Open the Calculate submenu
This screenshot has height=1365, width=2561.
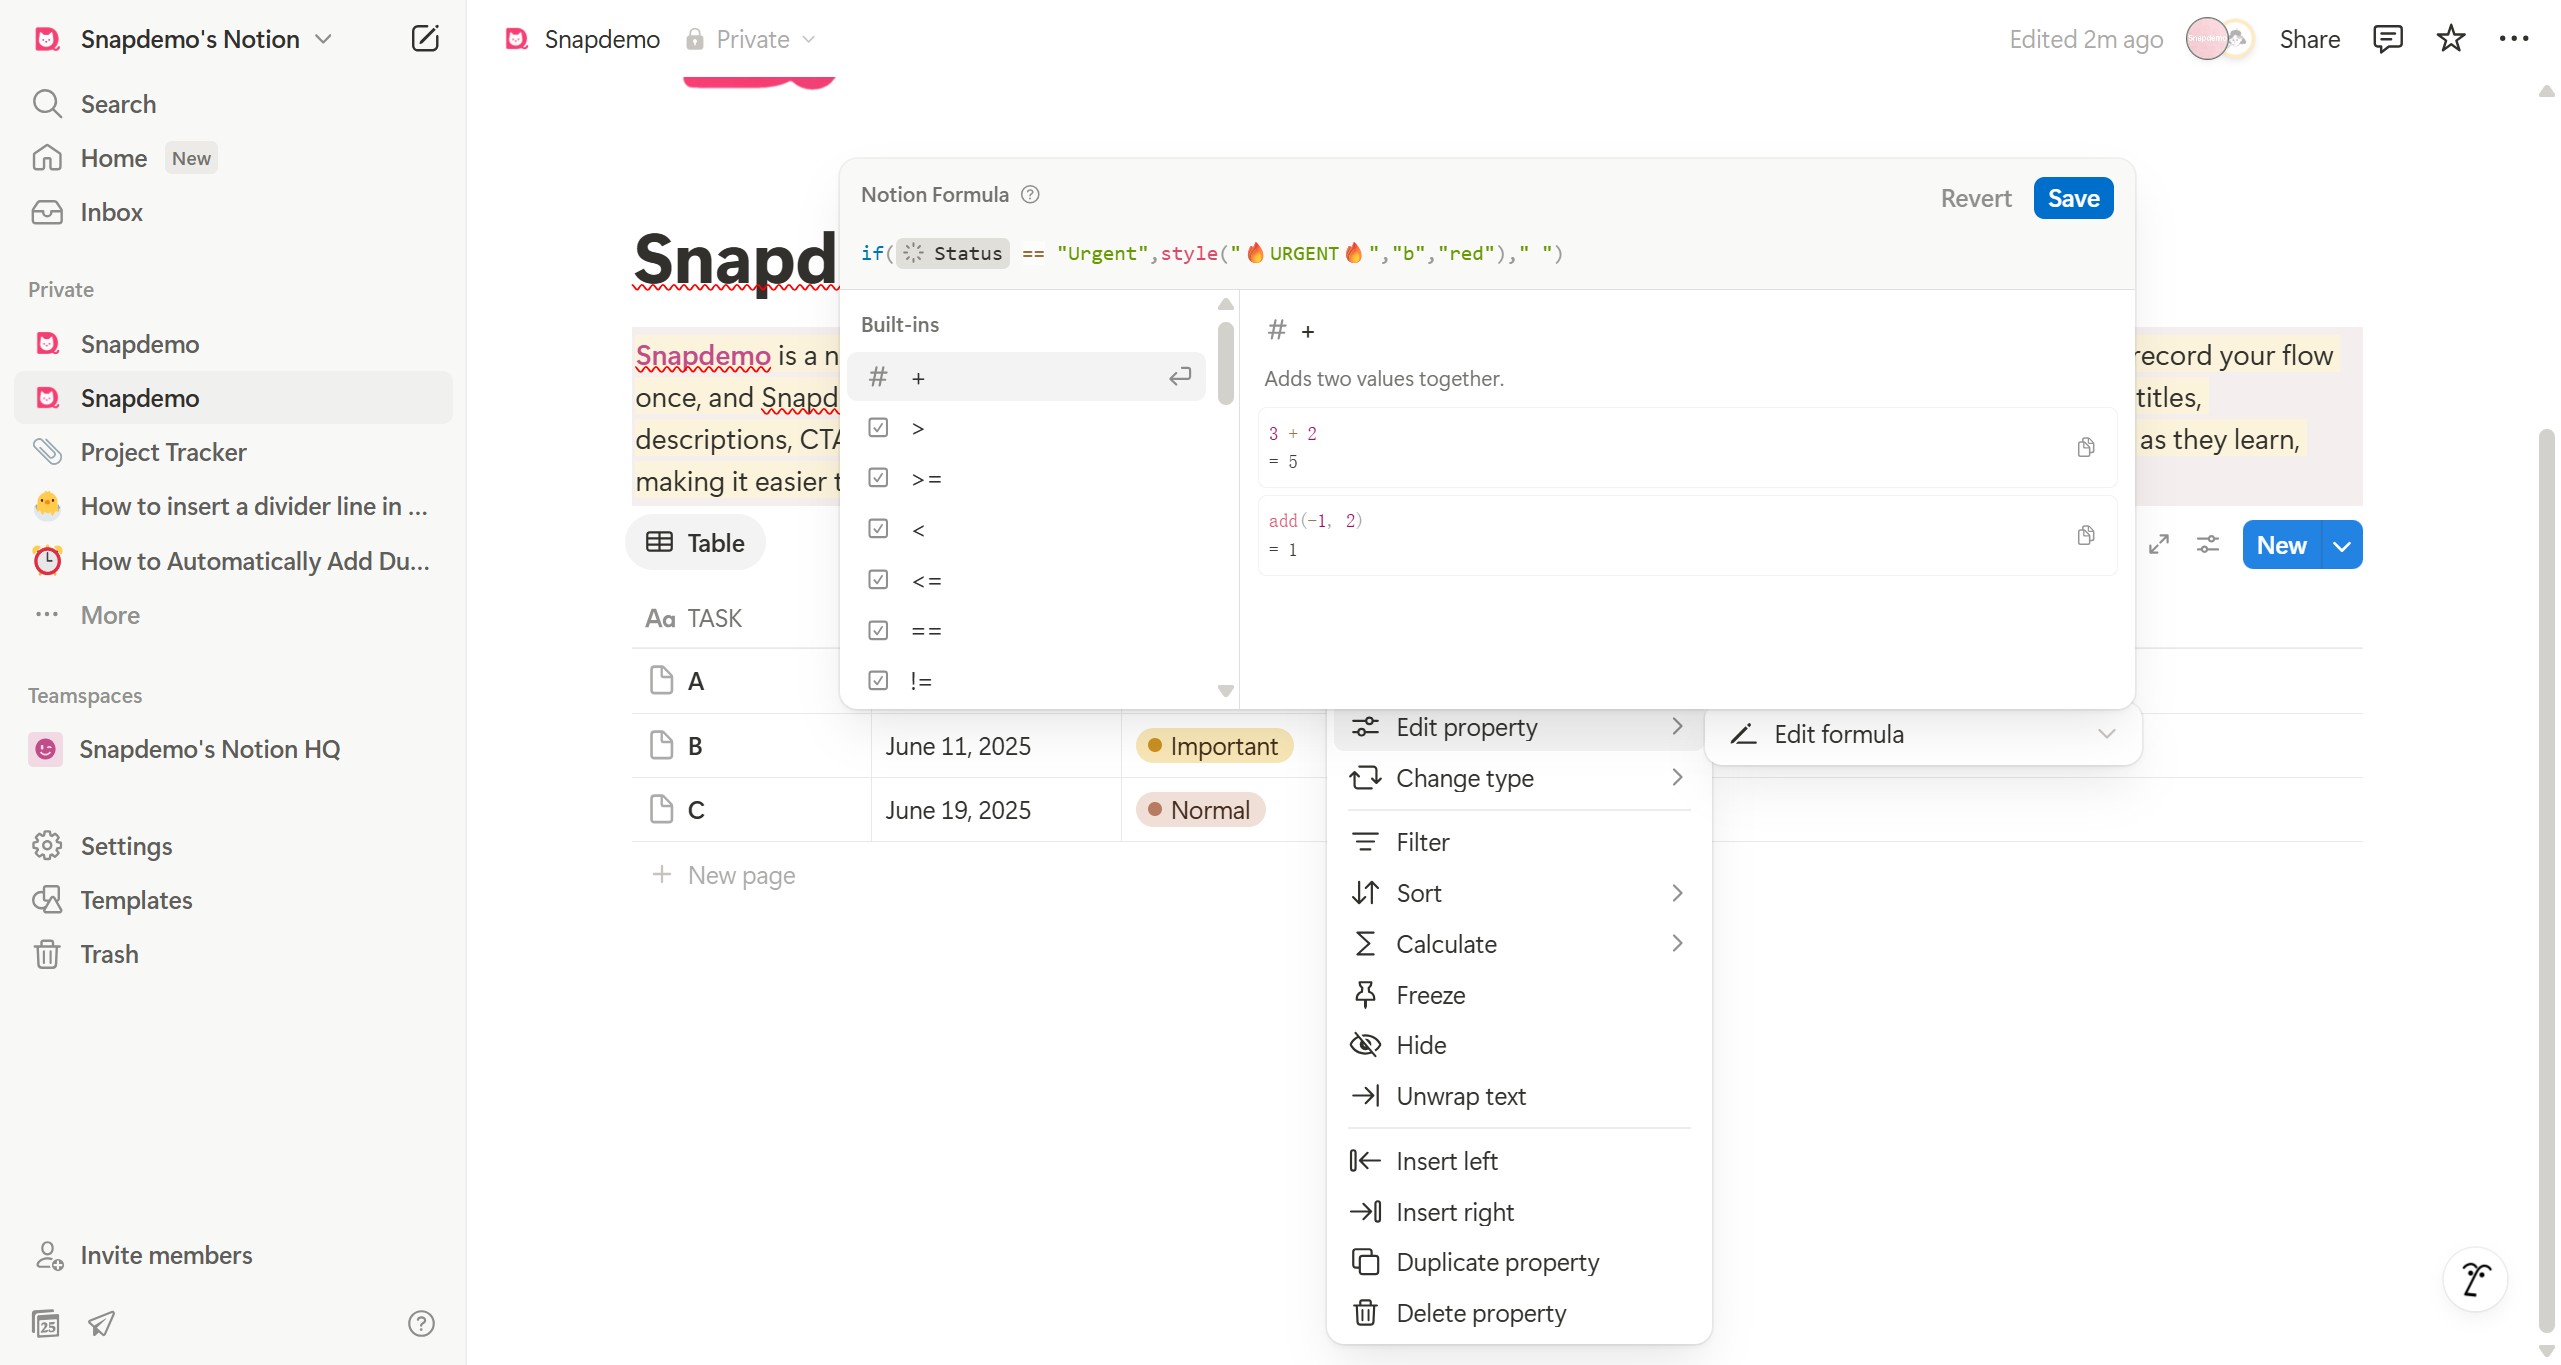(1518, 944)
